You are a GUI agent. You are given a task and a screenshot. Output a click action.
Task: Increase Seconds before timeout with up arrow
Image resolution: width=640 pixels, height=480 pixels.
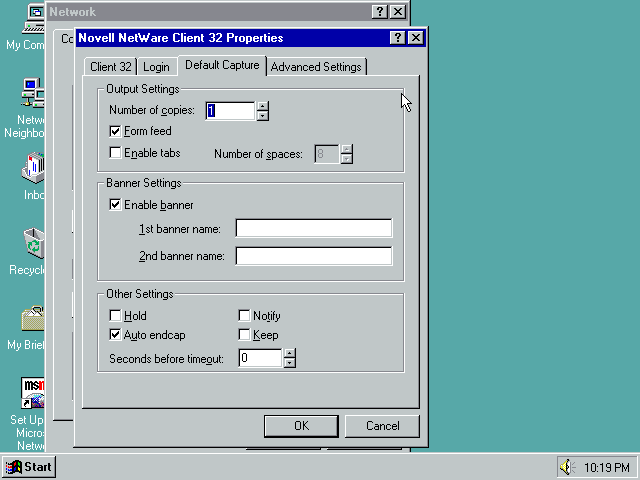pyautogui.click(x=289, y=353)
